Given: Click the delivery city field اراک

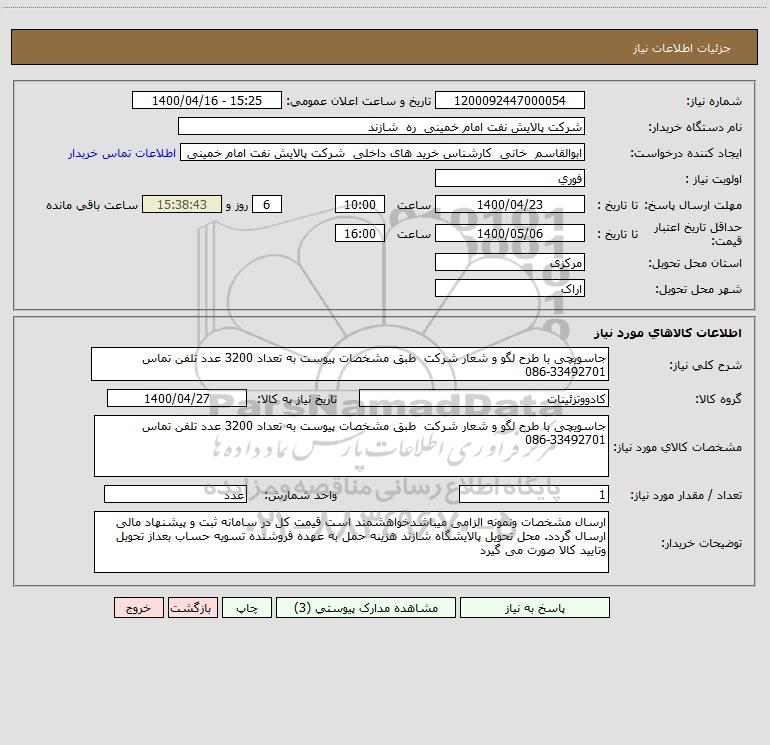Looking at the screenshot, I should click(x=510, y=288).
